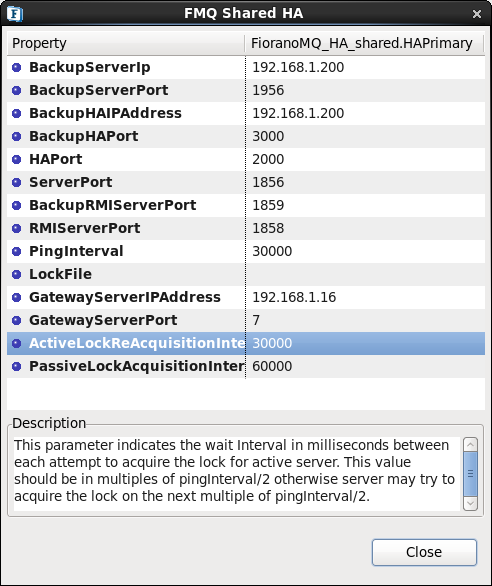Select the BackupServerPort property row
The image size is (492, 586).
click(246, 90)
